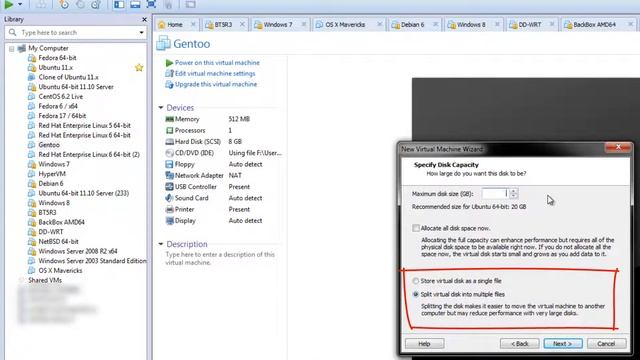Select Clone of Ubuntu 11.x in Library
640x360 pixels.
(x=68, y=77)
